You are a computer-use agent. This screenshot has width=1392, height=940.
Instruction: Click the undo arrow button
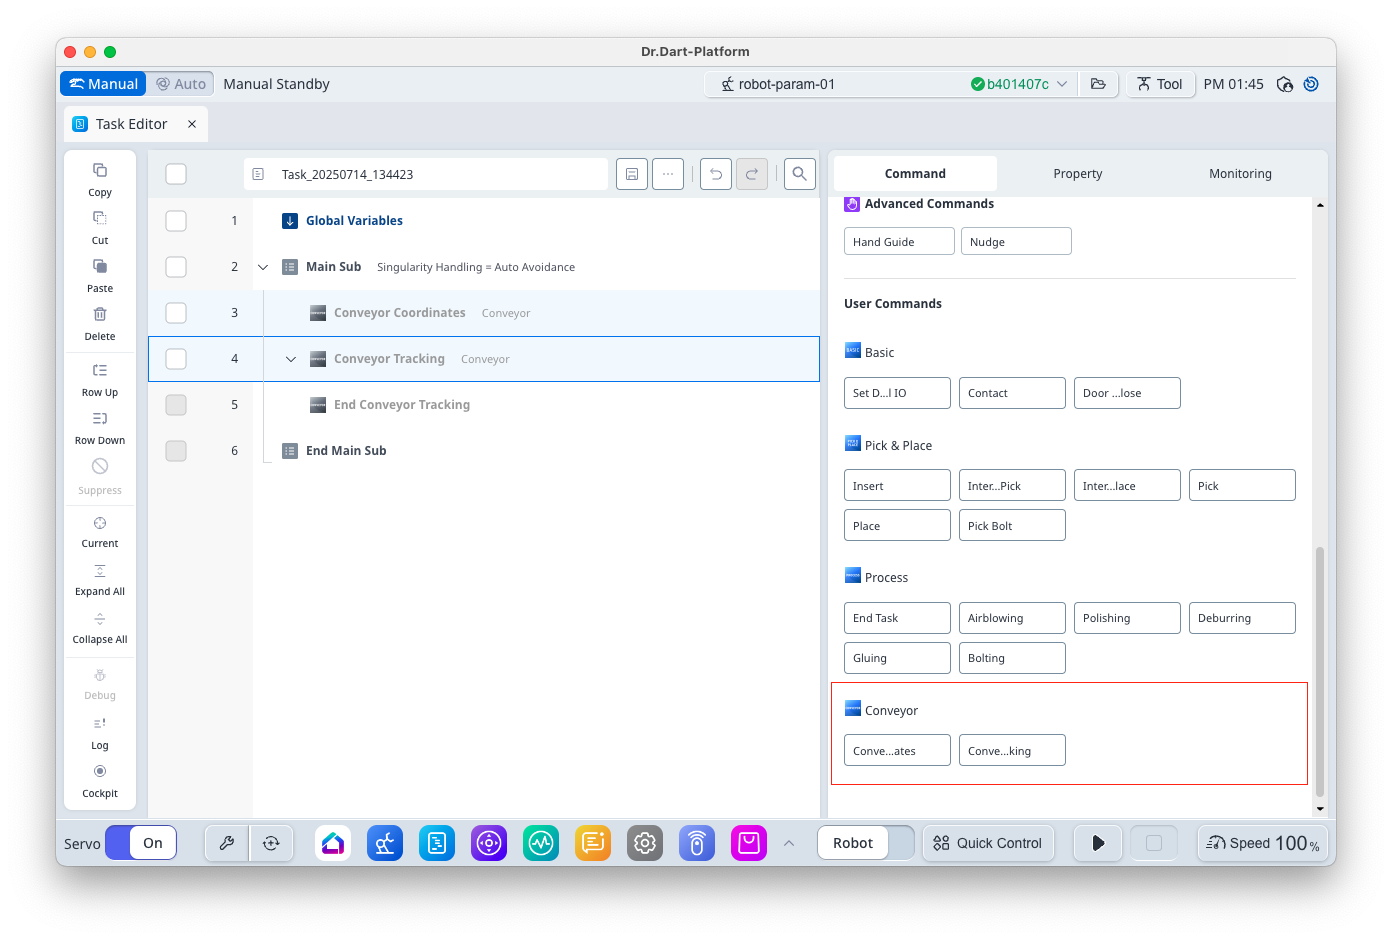pos(716,174)
